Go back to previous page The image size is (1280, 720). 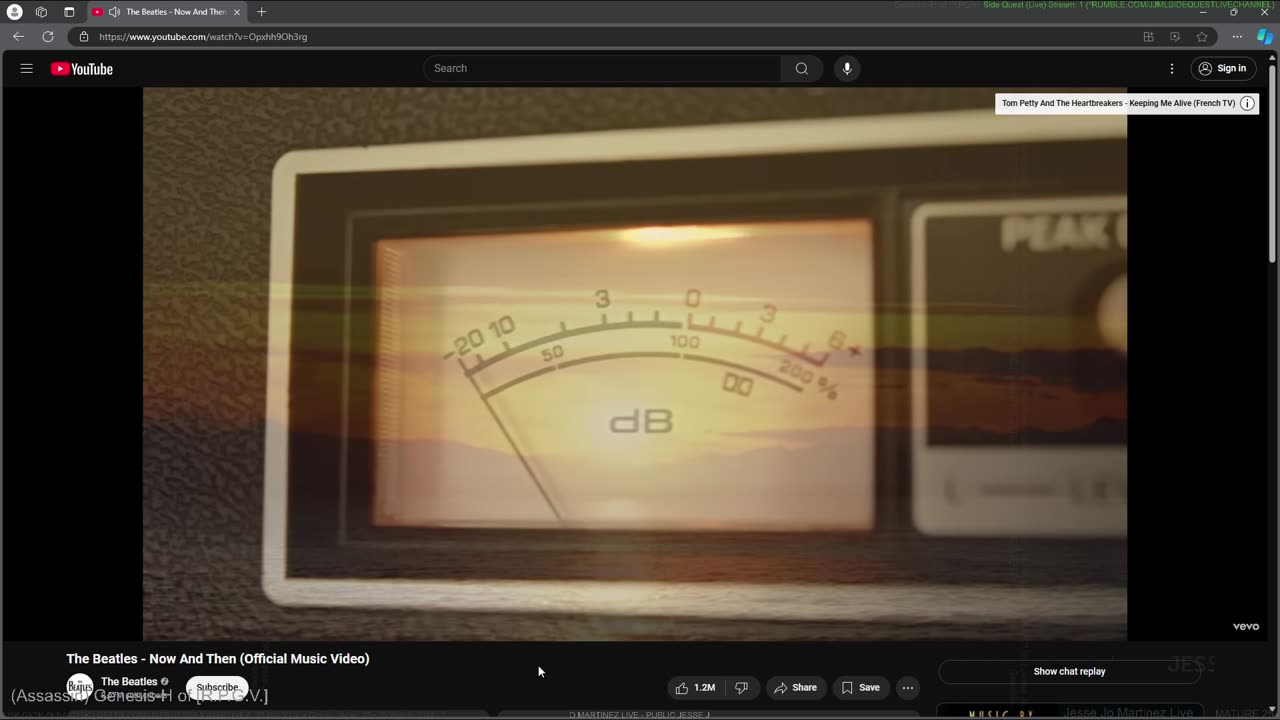(18, 37)
